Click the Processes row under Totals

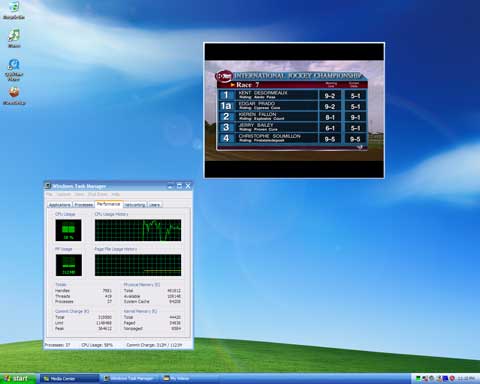(x=83, y=301)
